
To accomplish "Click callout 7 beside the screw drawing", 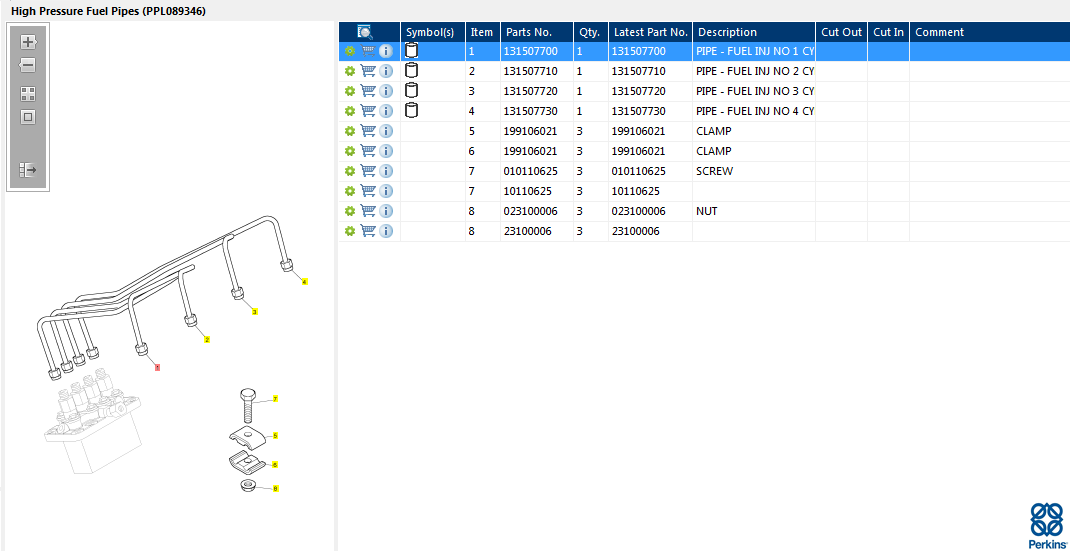I will (x=275, y=399).
